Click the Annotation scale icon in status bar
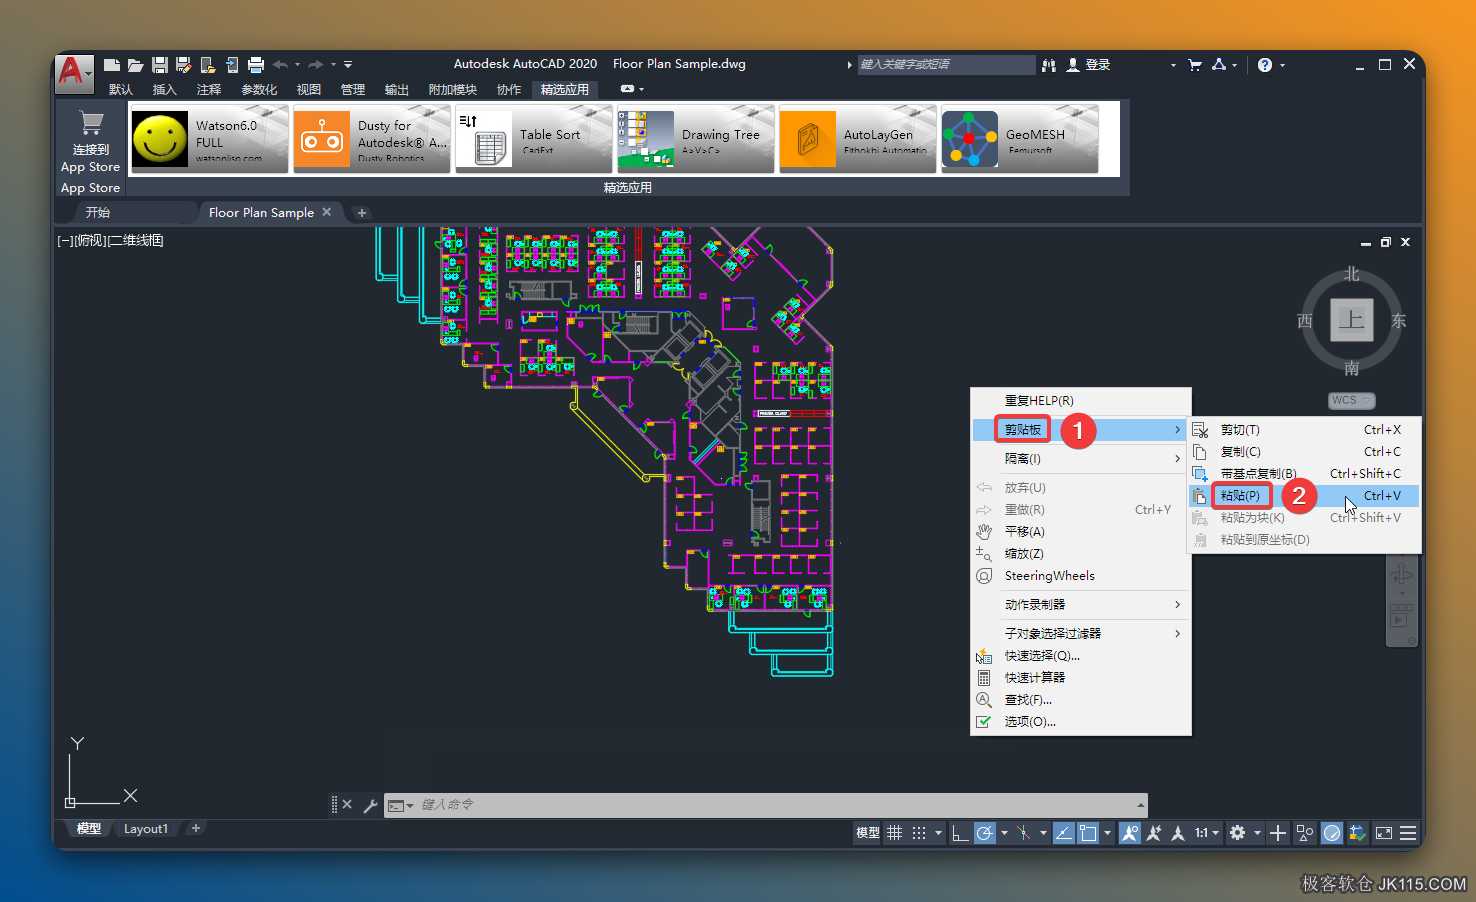Screen dimensions: 1476x902 tap(1178, 833)
